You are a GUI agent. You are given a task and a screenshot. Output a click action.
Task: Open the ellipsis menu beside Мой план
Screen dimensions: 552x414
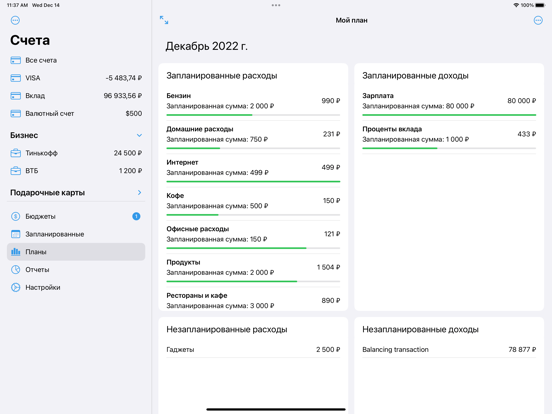[538, 20]
